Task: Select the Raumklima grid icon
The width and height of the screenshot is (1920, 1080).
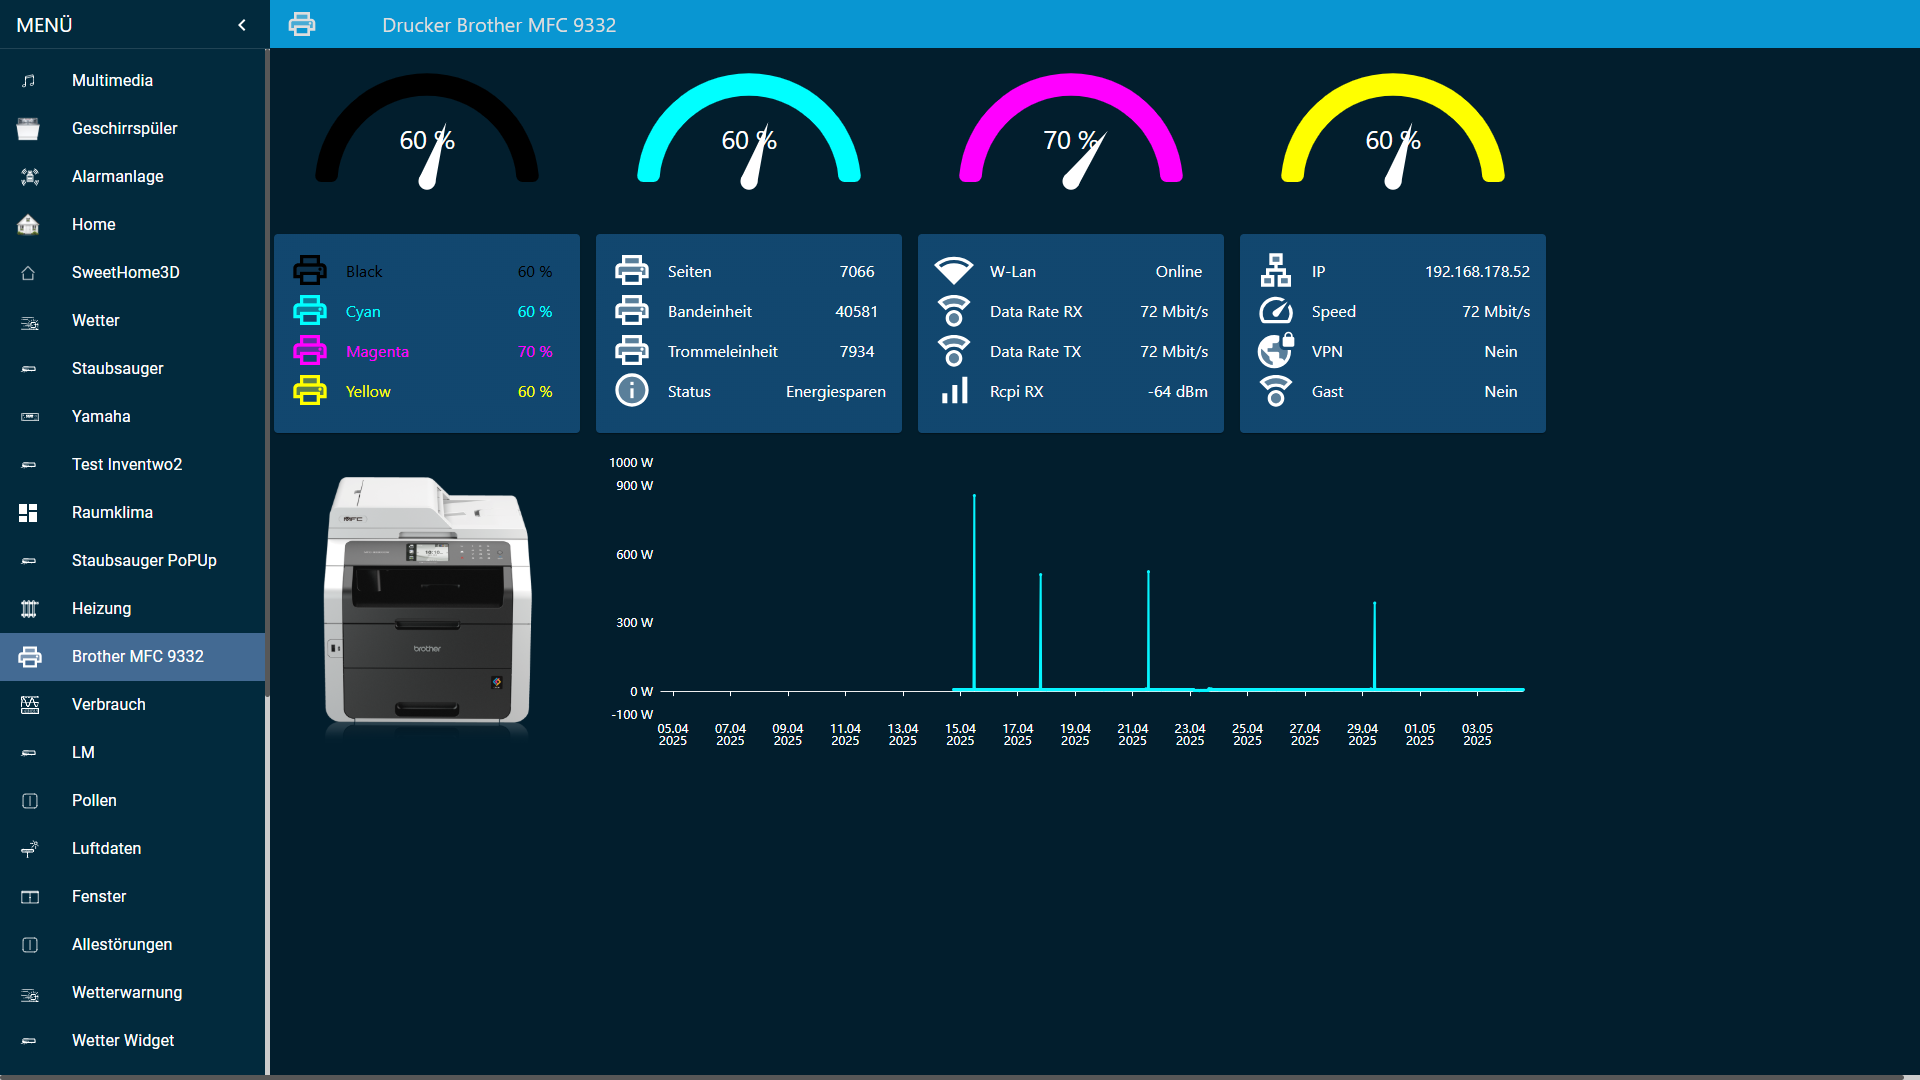Action: 29,512
